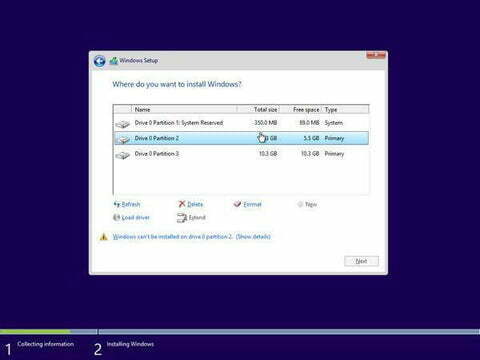Click the System type cell
The width and height of the screenshot is (480, 360).
click(334, 123)
